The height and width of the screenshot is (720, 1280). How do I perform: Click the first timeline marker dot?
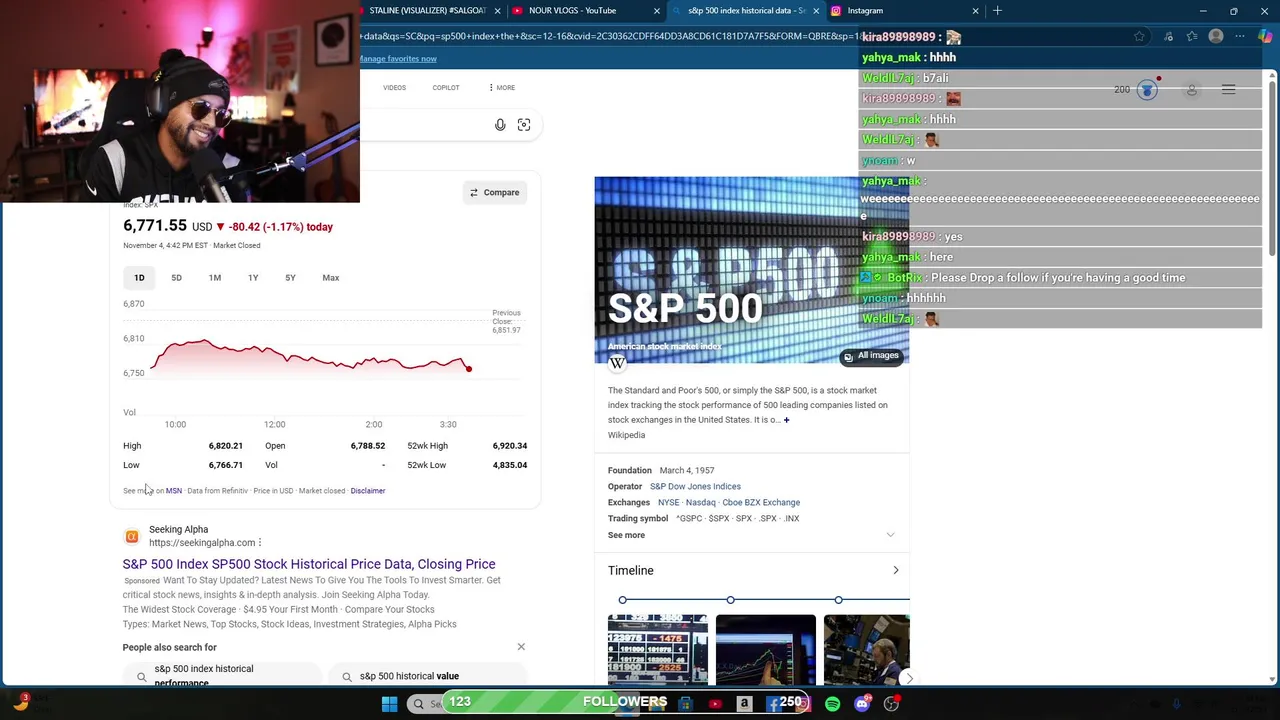[623, 600]
